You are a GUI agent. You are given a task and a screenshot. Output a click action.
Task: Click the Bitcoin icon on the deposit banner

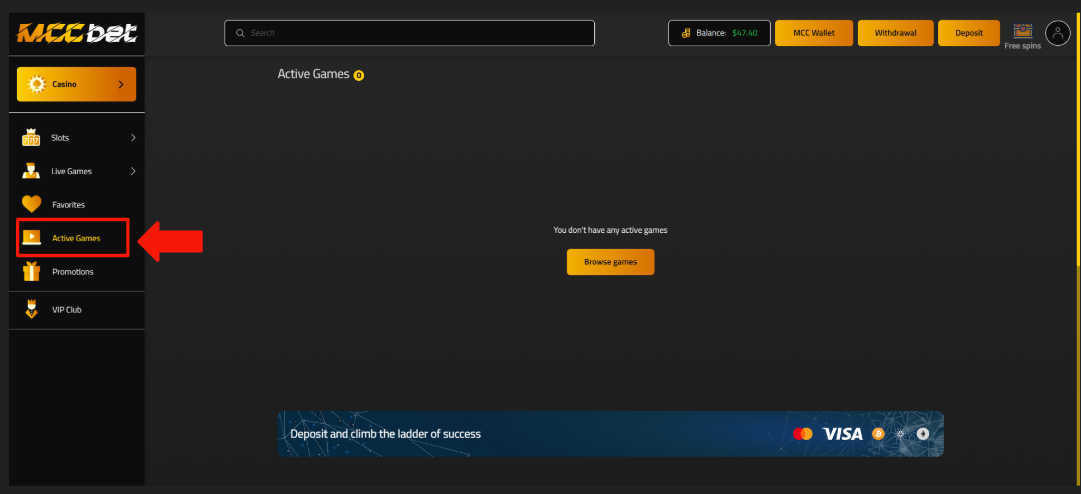click(878, 434)
